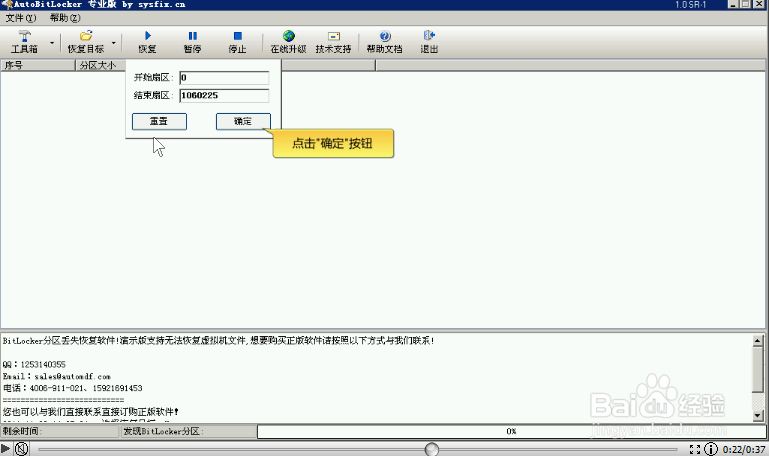Click the log pane scroll up arrow
Screen dimensions: 769x456
pyautogui.click(x=758, y=340)
